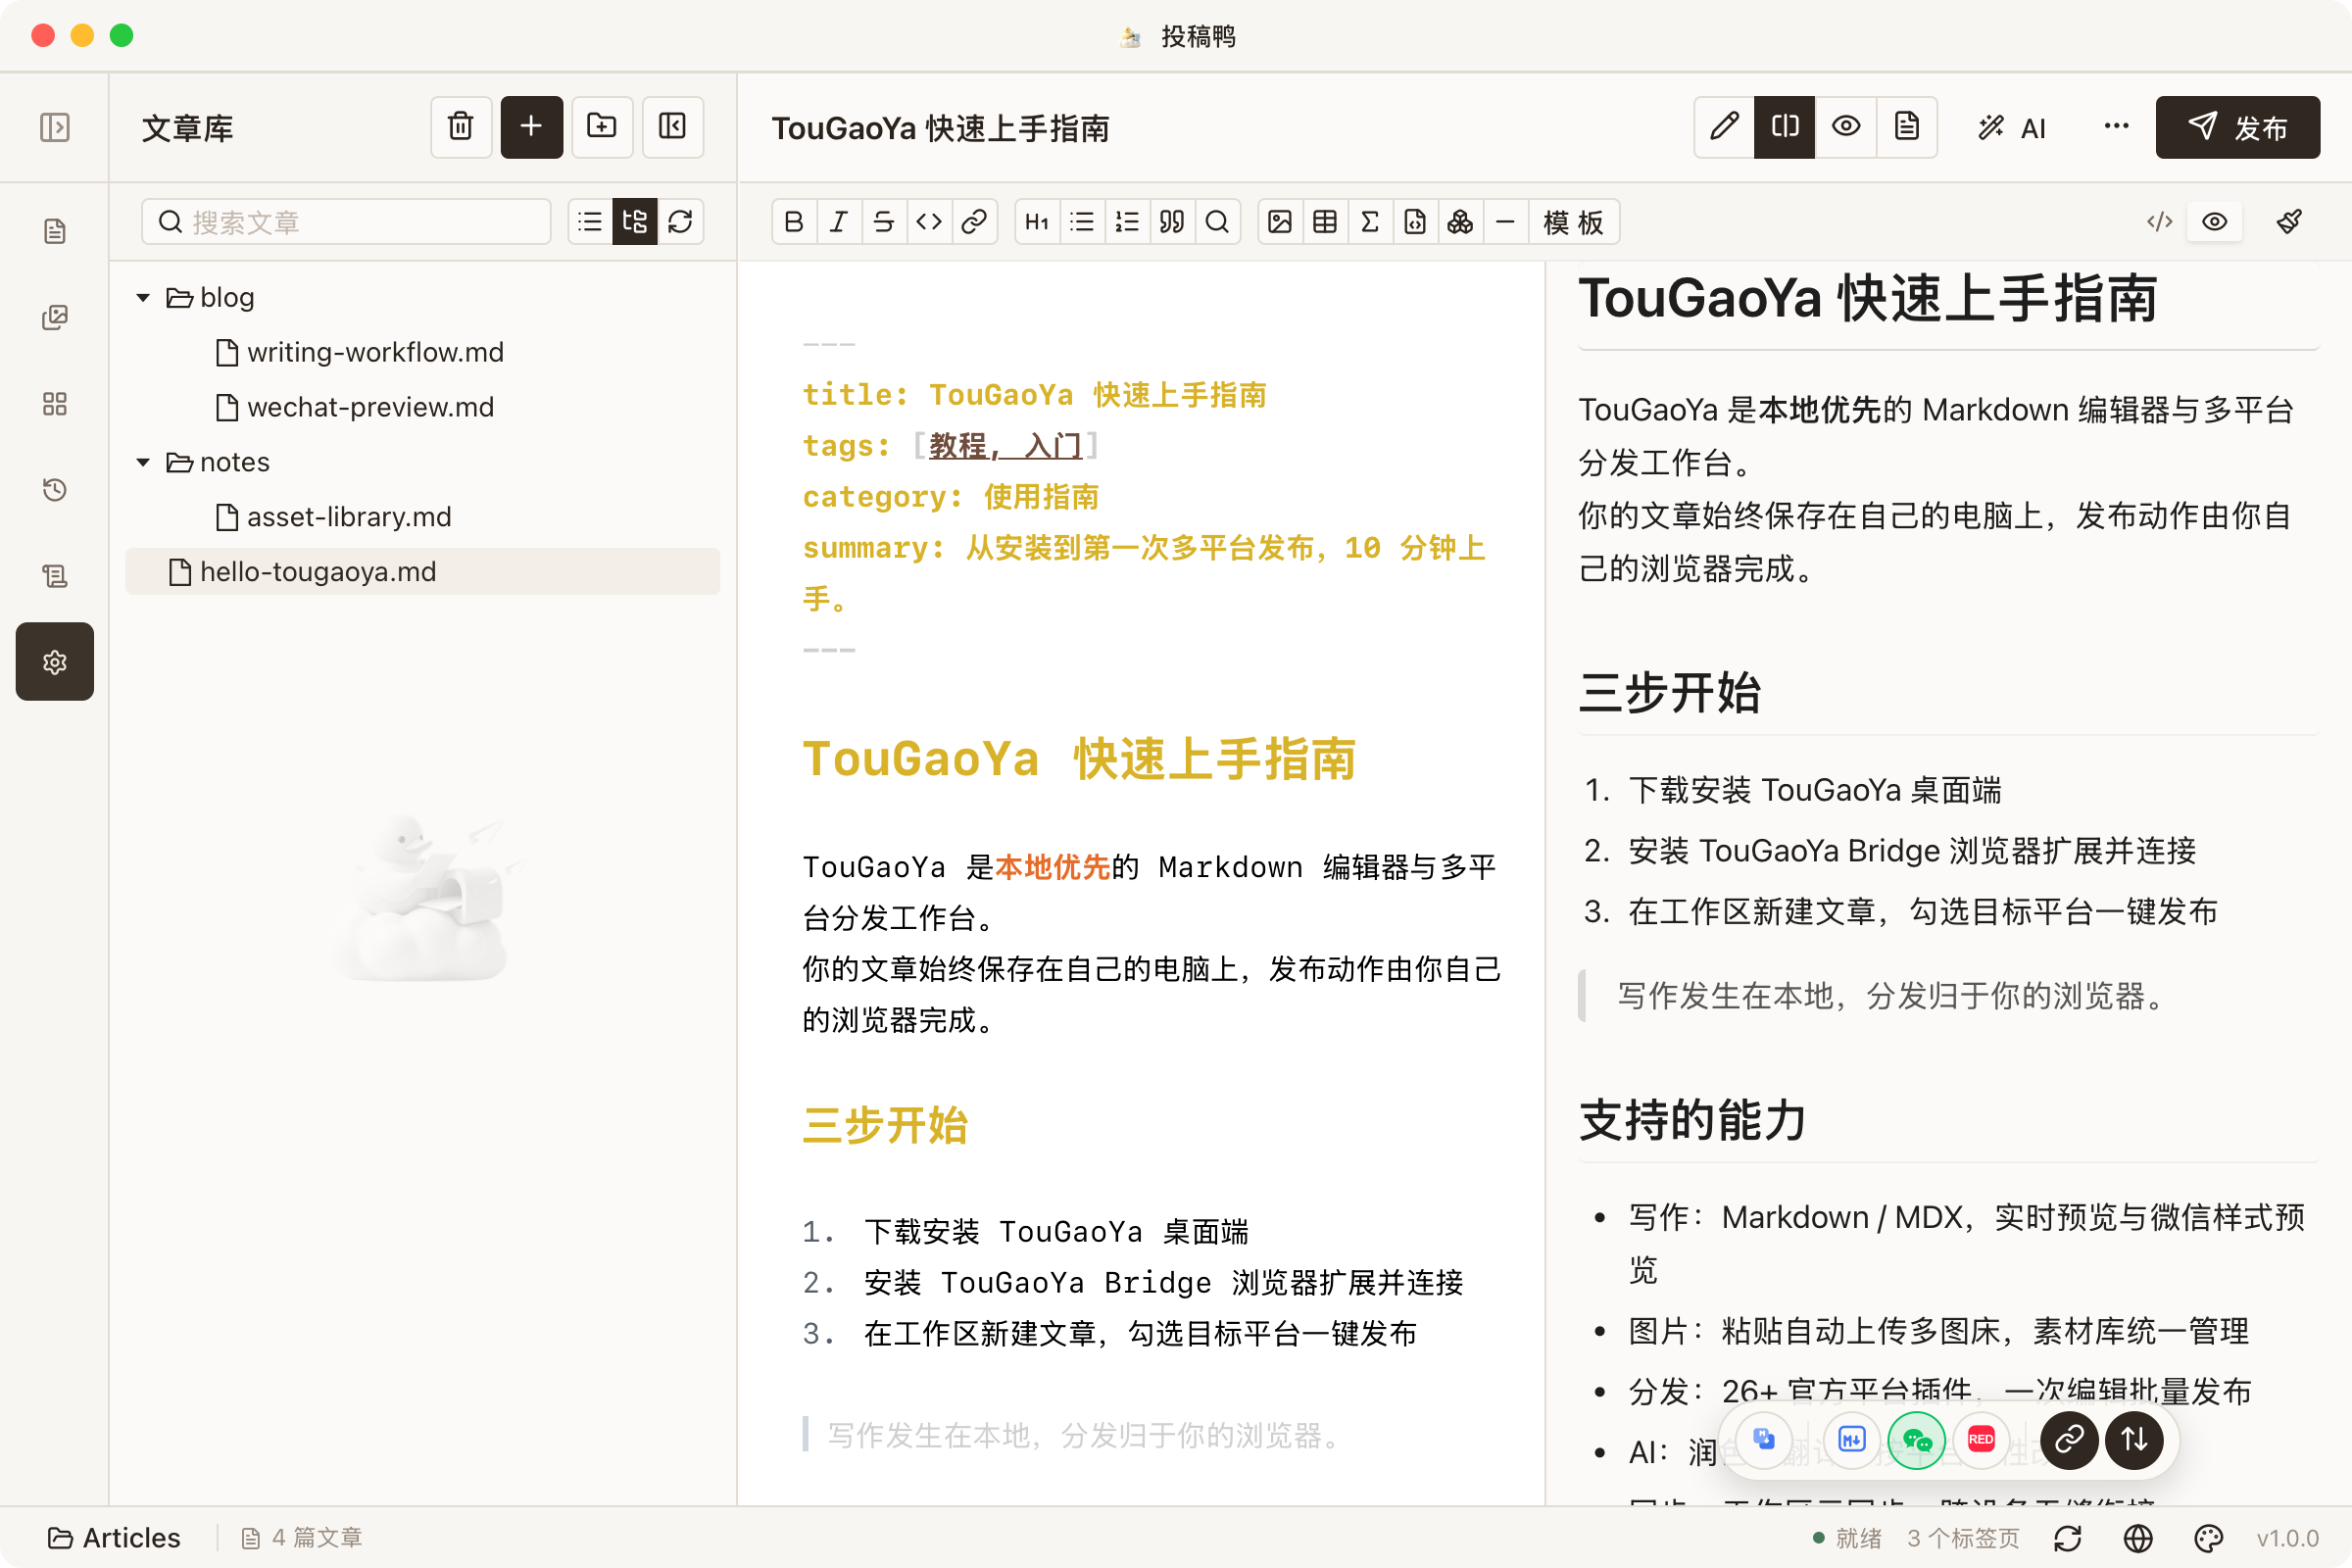The image size is (2352, 1568).
Task: Select the RED Xiaohongshu preview style
Action: [x=1981, y=1440]
